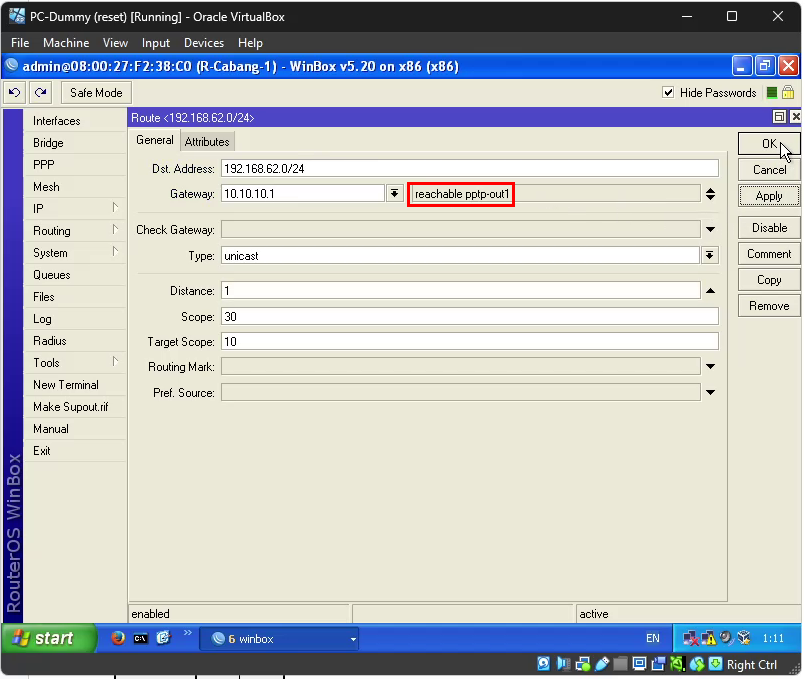Image resolution: width=805 pixels, height=679 pixels.
Task: Click the Disable button
Action: point(769,227)
